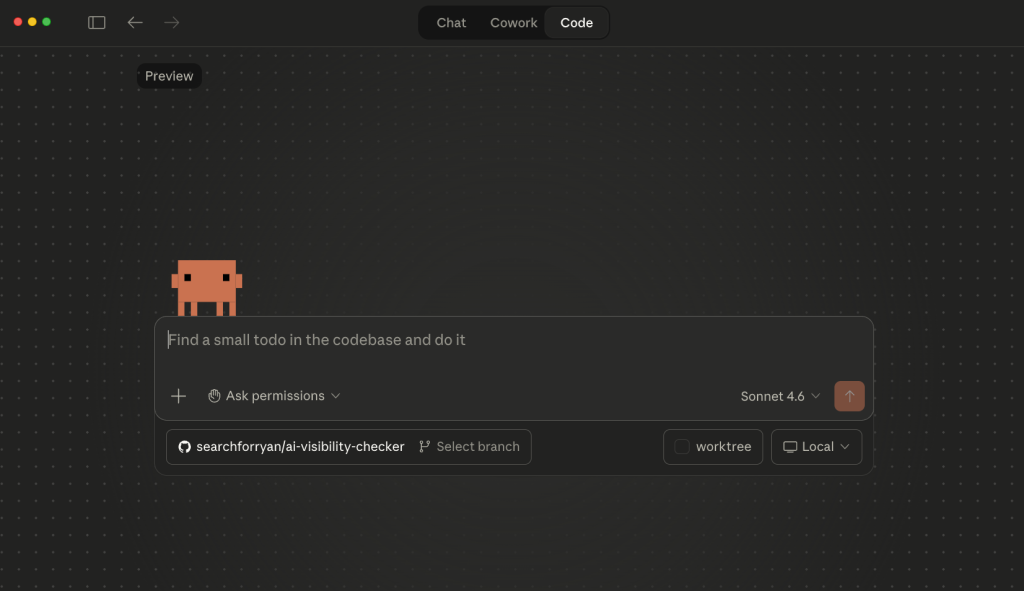
Task: Enable the worktree checkbox
Action: click(682, 447)
